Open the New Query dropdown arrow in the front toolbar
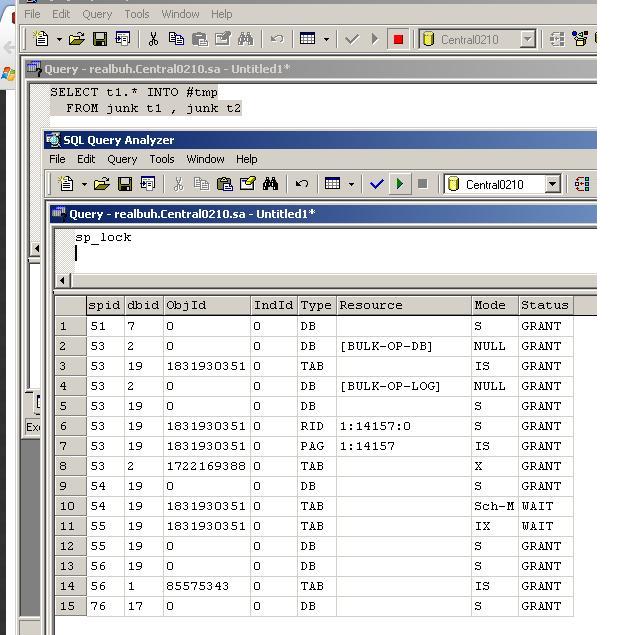 coord(83,184)
